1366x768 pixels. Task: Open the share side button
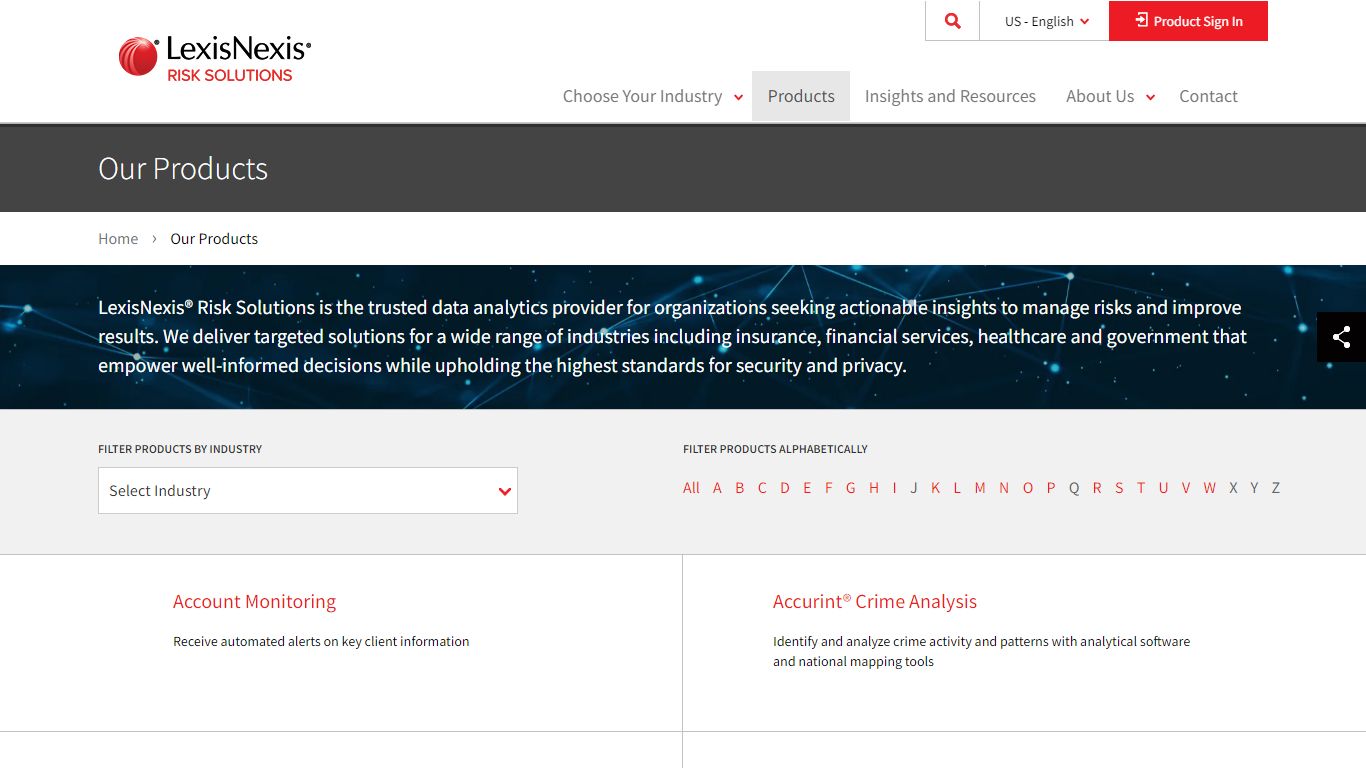coord(1341,337)
